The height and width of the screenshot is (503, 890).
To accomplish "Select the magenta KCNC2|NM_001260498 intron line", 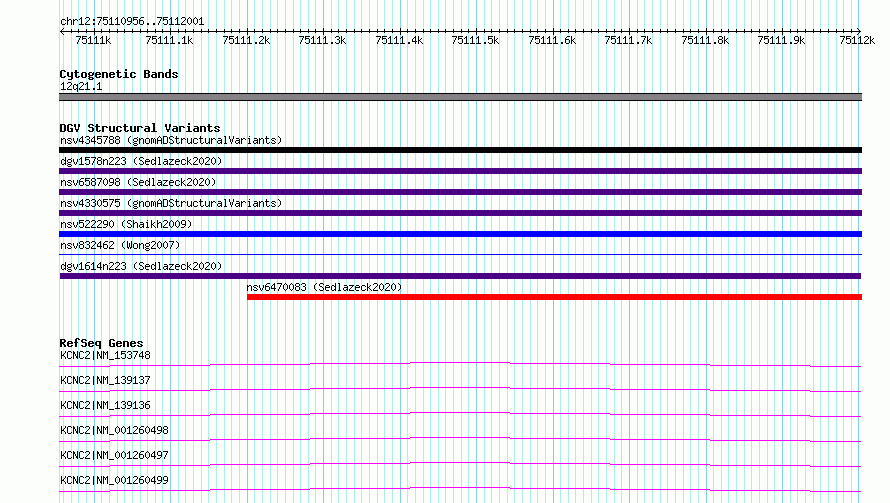I will coord(460,439).
